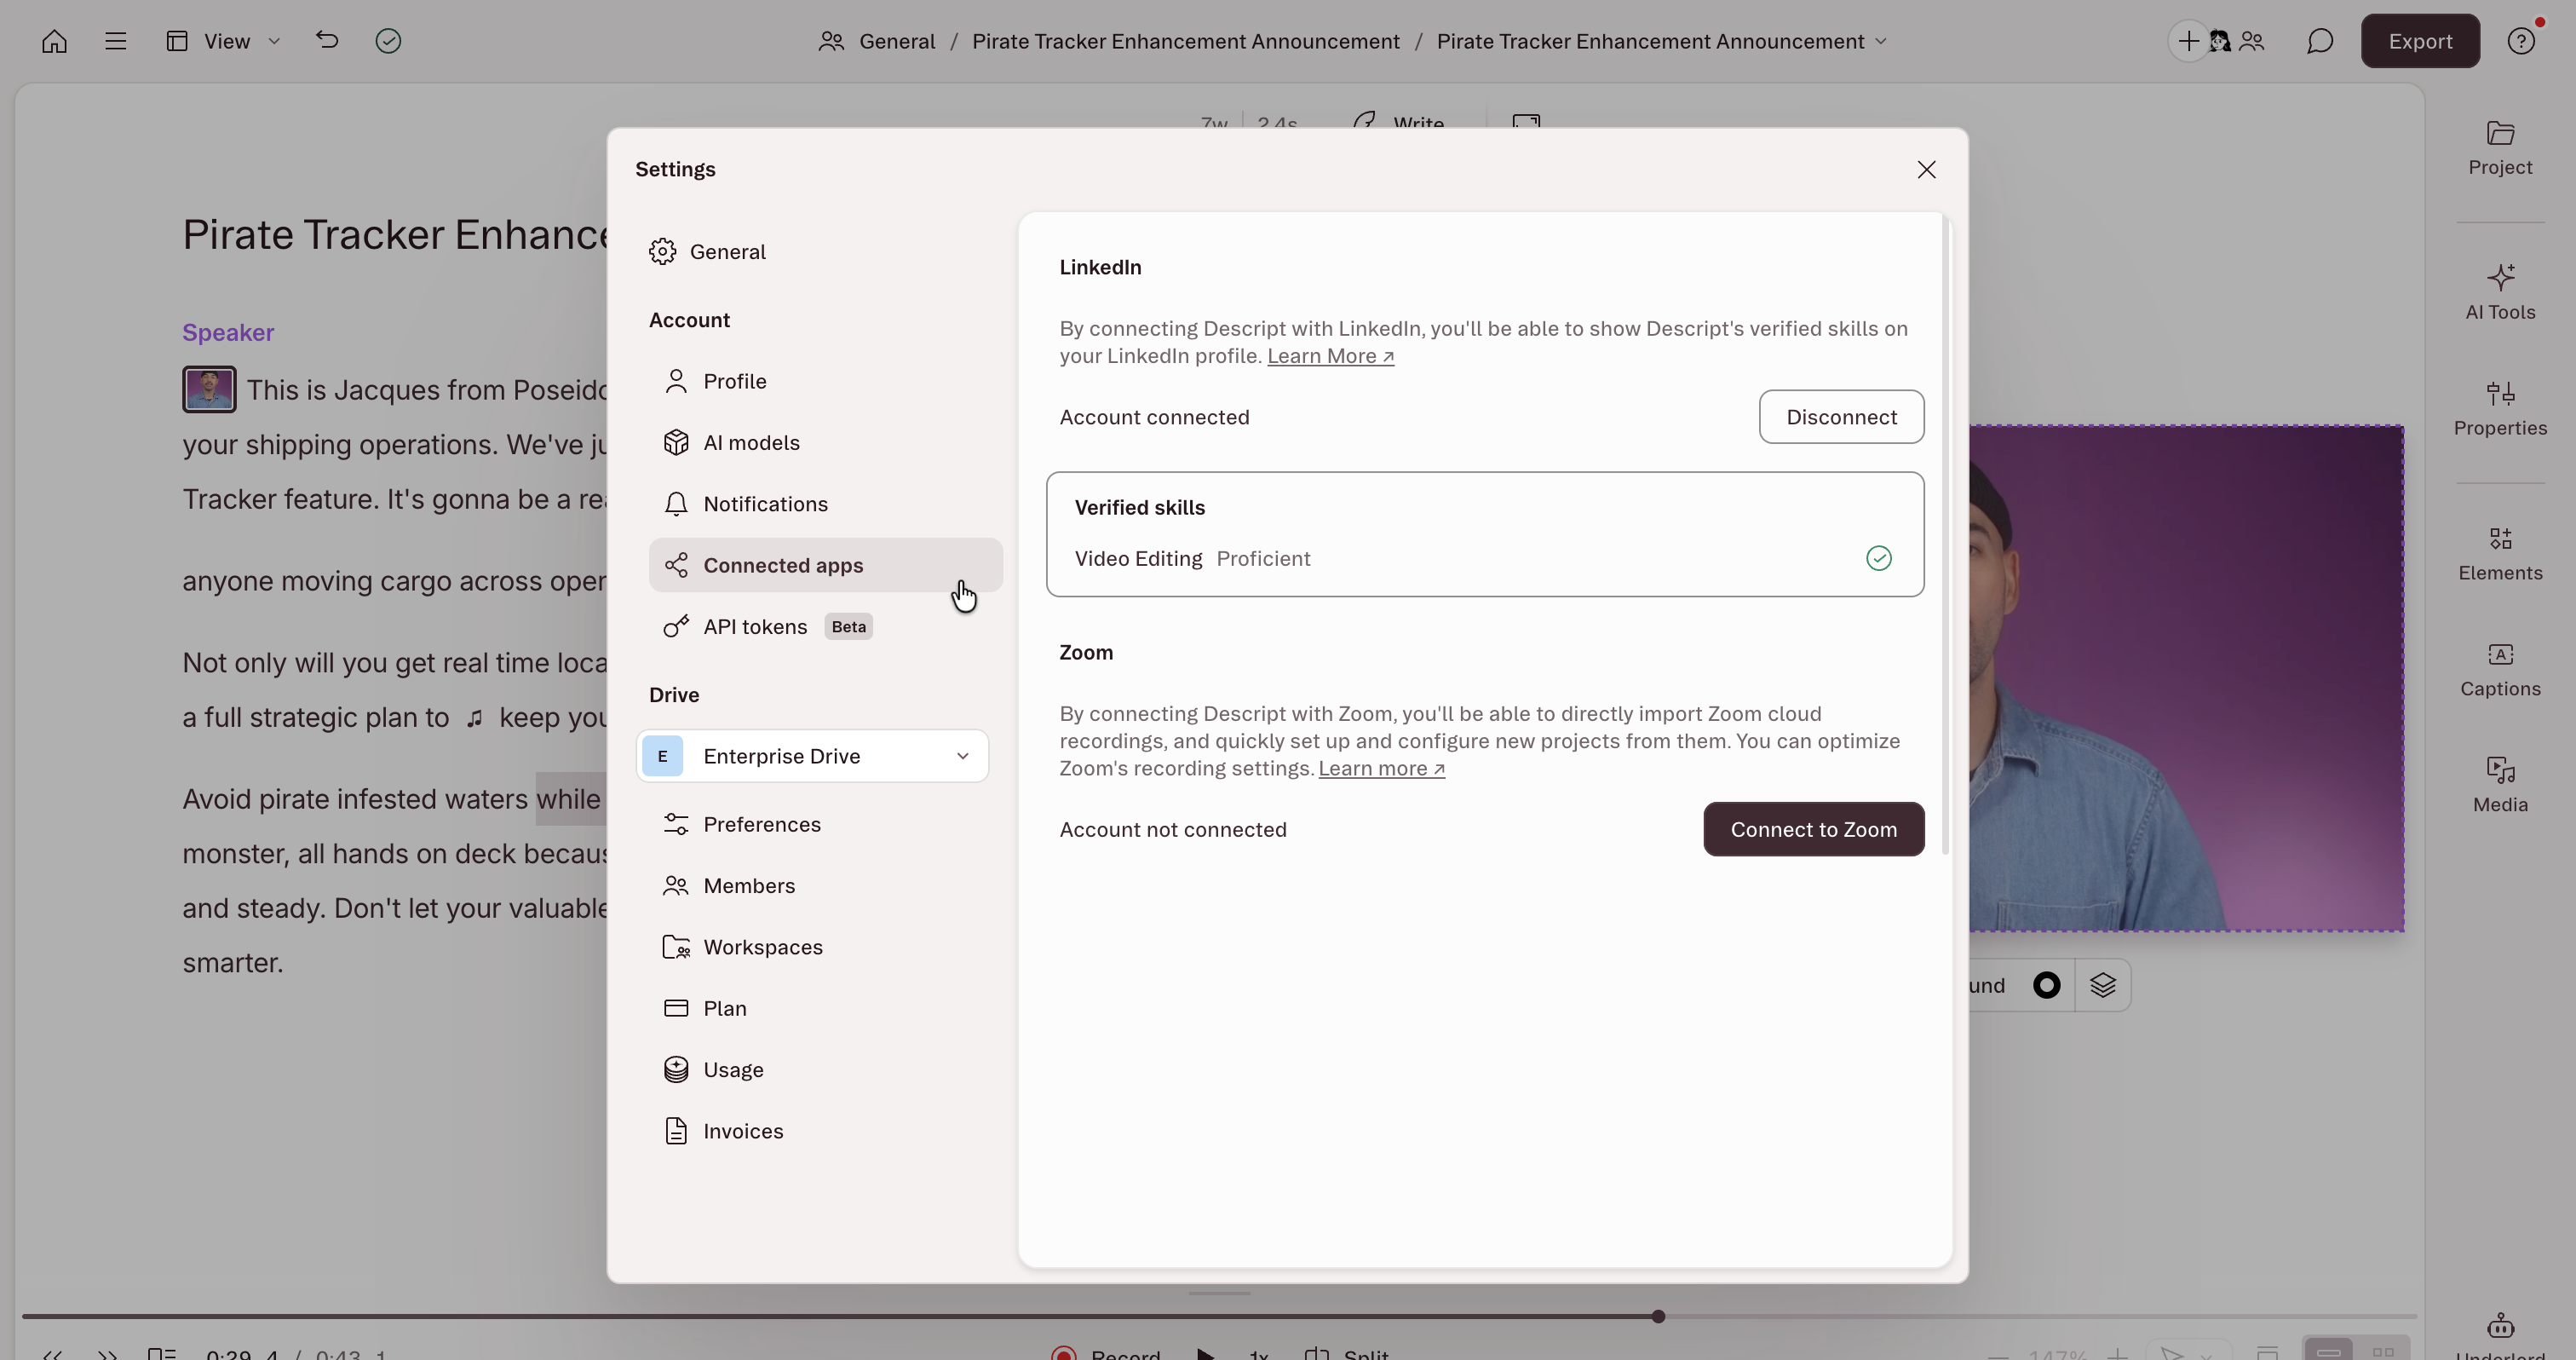Open the Profile settings
2576x1360 pixels.
point(825,381)
